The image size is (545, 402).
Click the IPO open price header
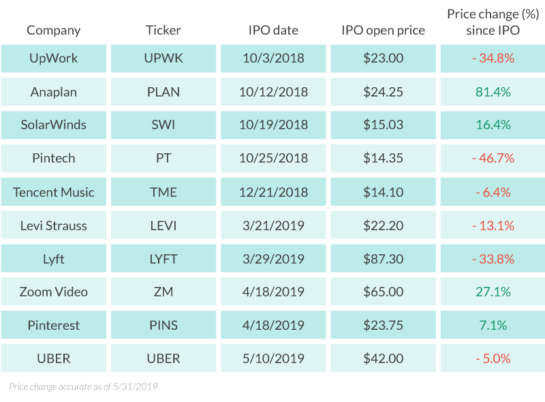point(383,31)
